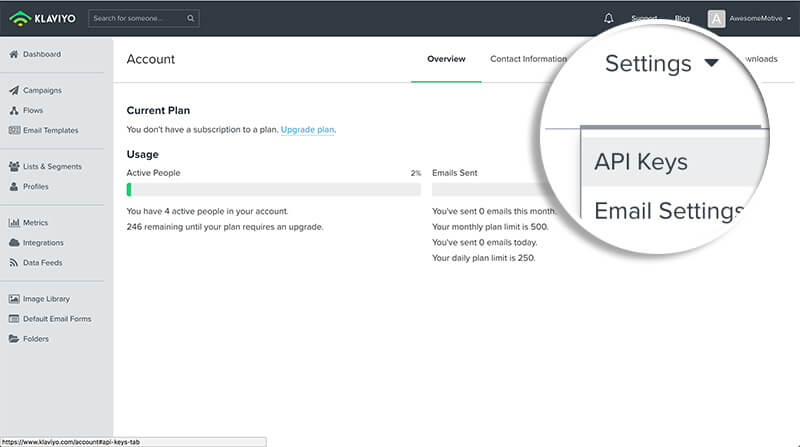The width and height of the screenshot is (800, 447).
Task: Switch to Contact Information tab
Action: tap(529, 59)
